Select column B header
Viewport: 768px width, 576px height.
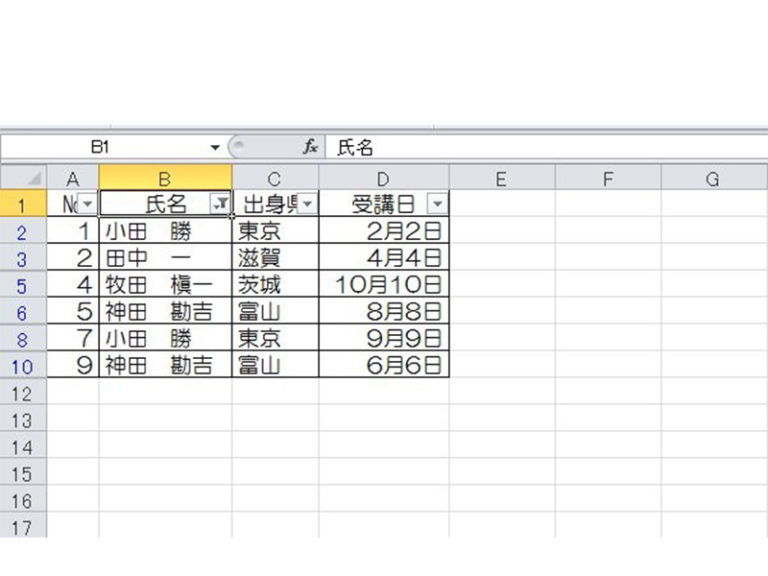[165, 178]
